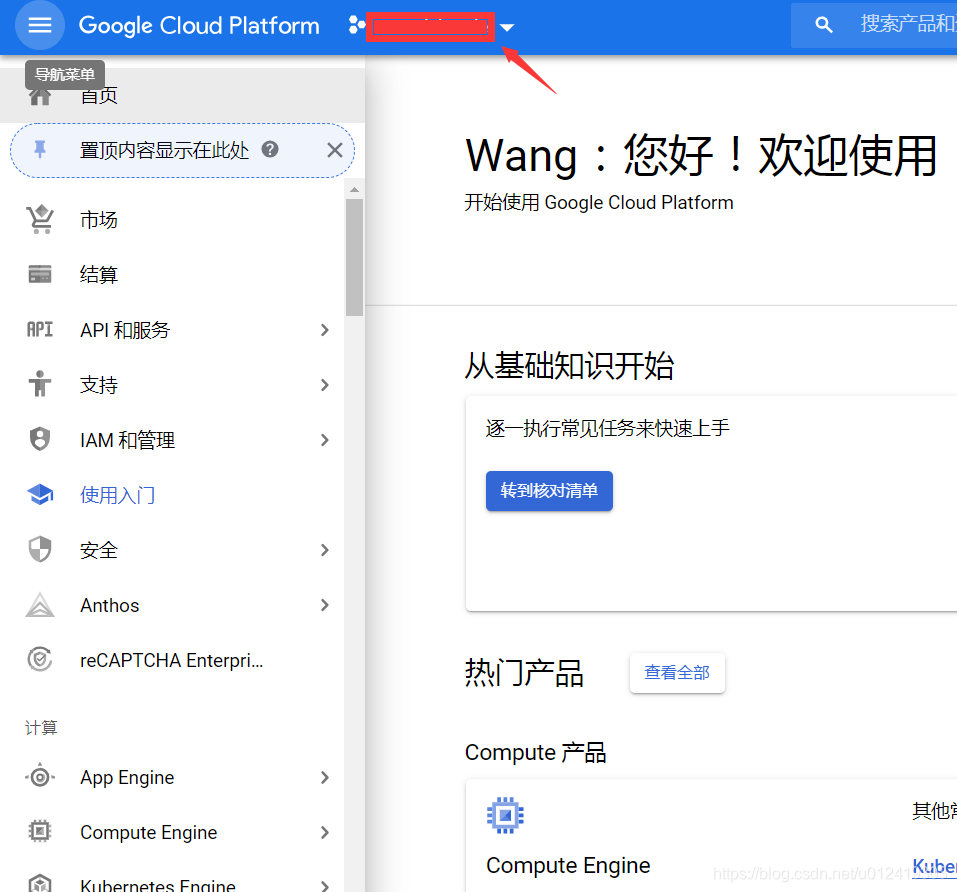The image size is (957, 892).
Task: Open Anthos menu item
Action: coord(110,605)
